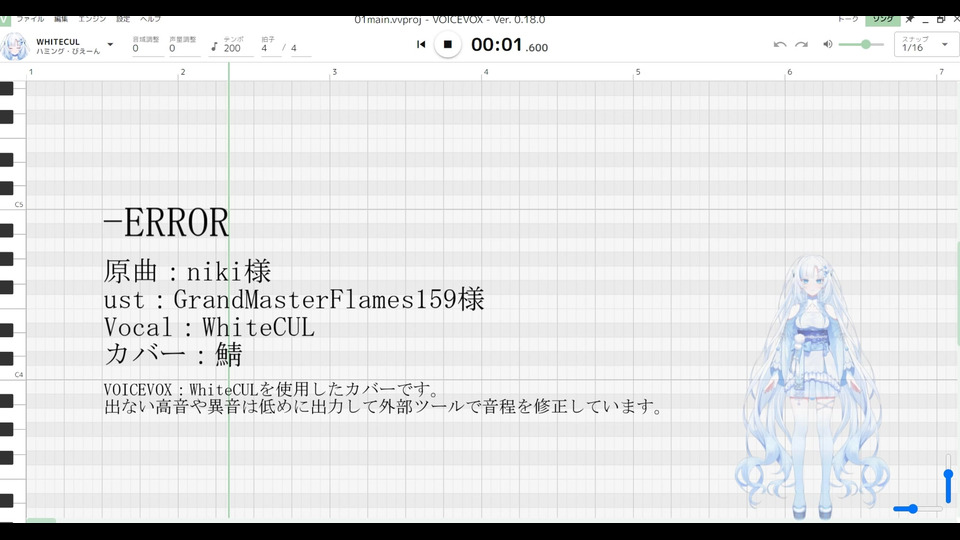Click the vertical scrollbar at right edge
This screenshot has height=540, width=960.
coord(958,293)
